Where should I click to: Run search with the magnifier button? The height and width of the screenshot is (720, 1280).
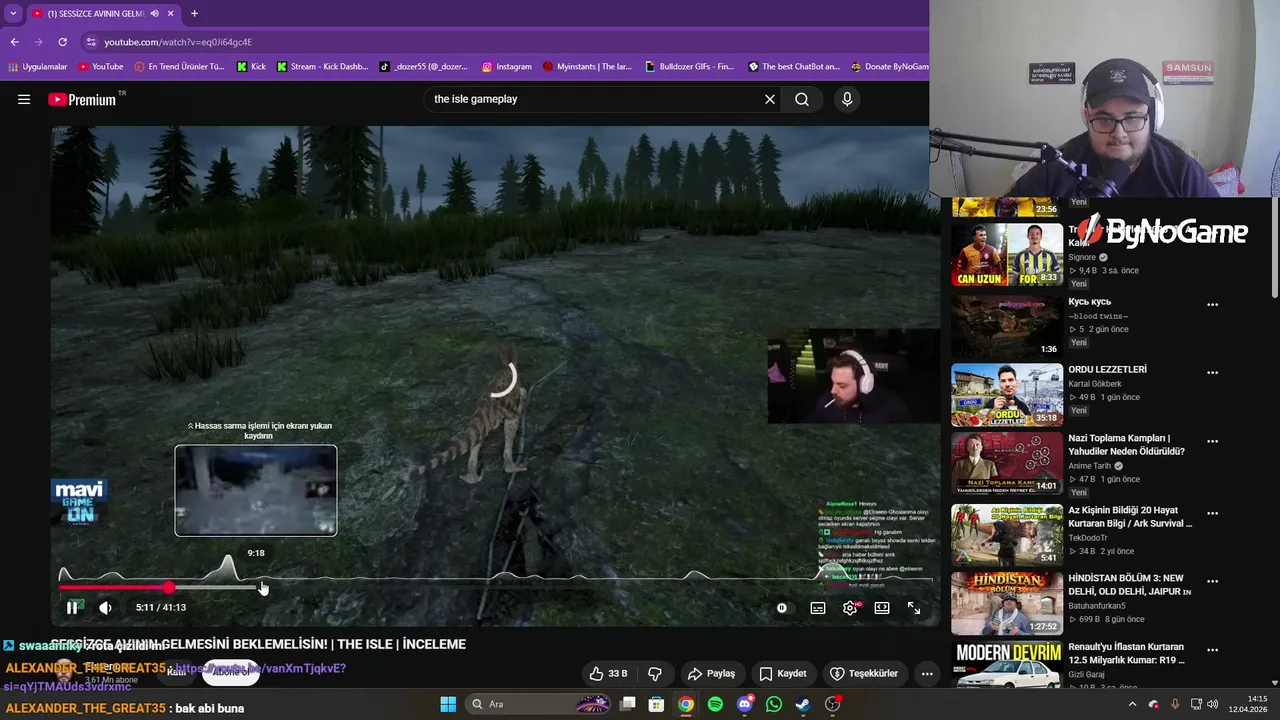coord(802,99)
